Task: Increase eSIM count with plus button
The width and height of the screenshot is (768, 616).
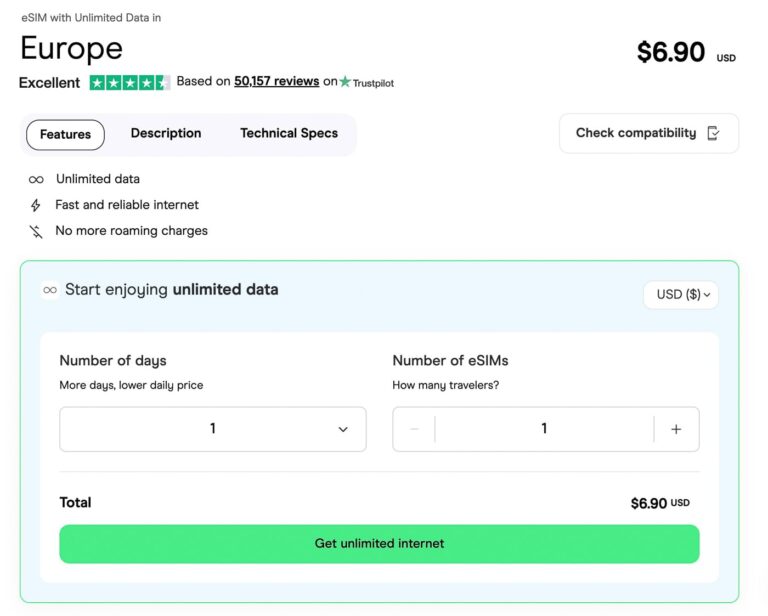Action: tap(676, 429)
